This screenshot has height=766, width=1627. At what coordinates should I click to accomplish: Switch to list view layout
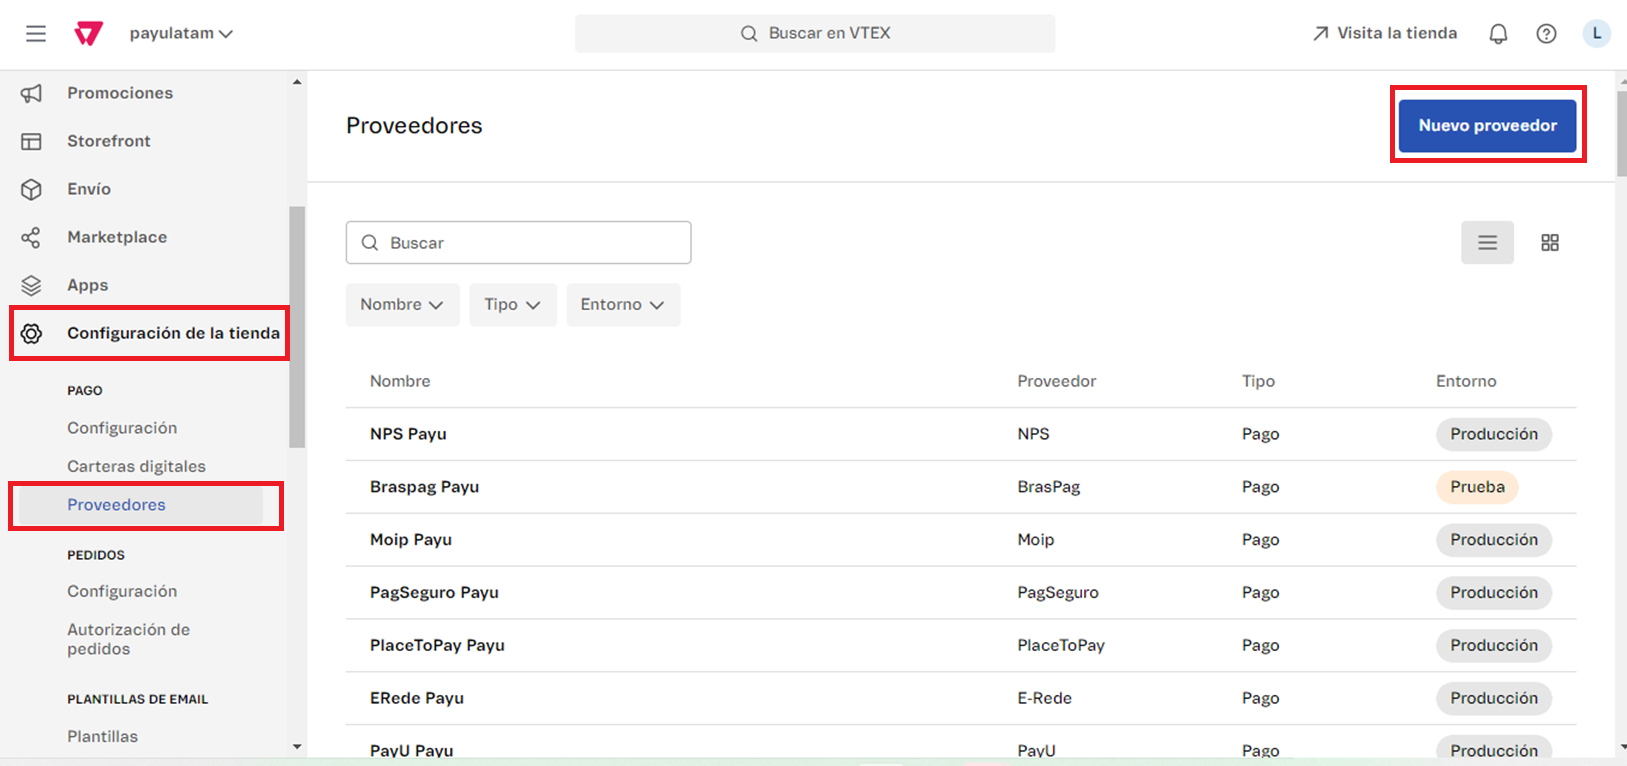pyautogui.click(x=1487, y=242)
